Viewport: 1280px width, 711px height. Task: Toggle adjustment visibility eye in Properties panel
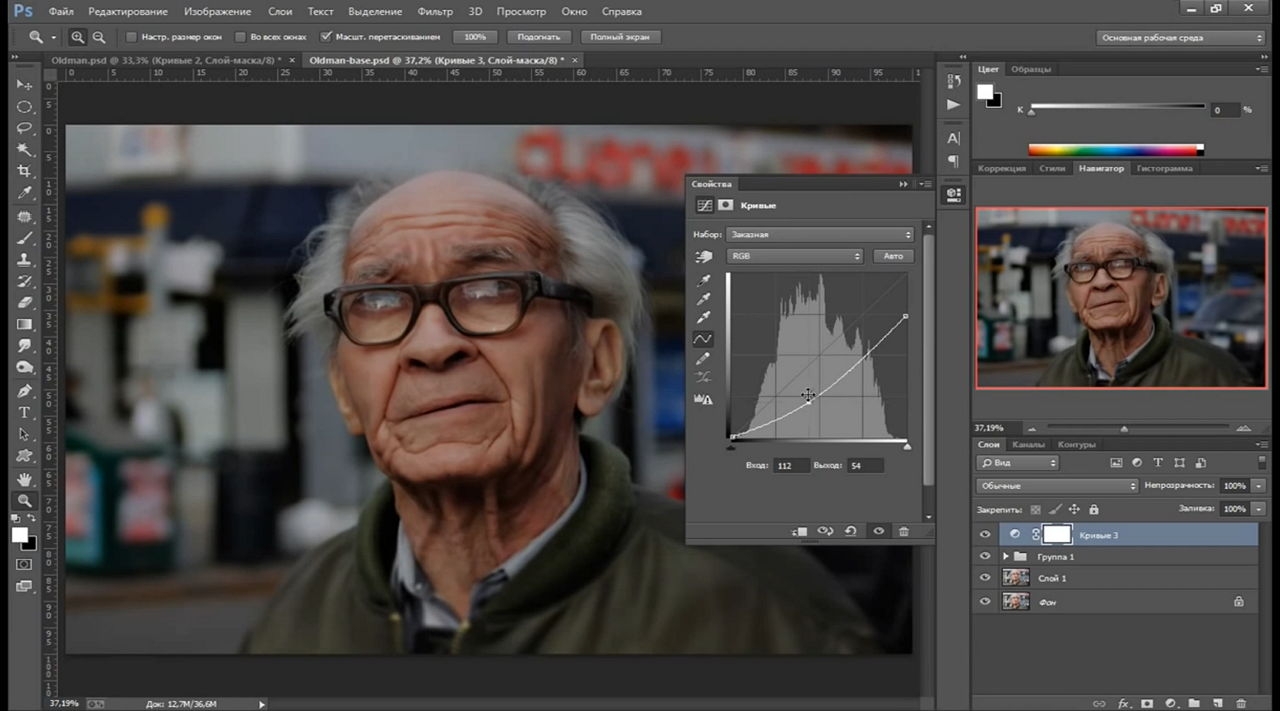pyautogui.click(x=878, y=531)
